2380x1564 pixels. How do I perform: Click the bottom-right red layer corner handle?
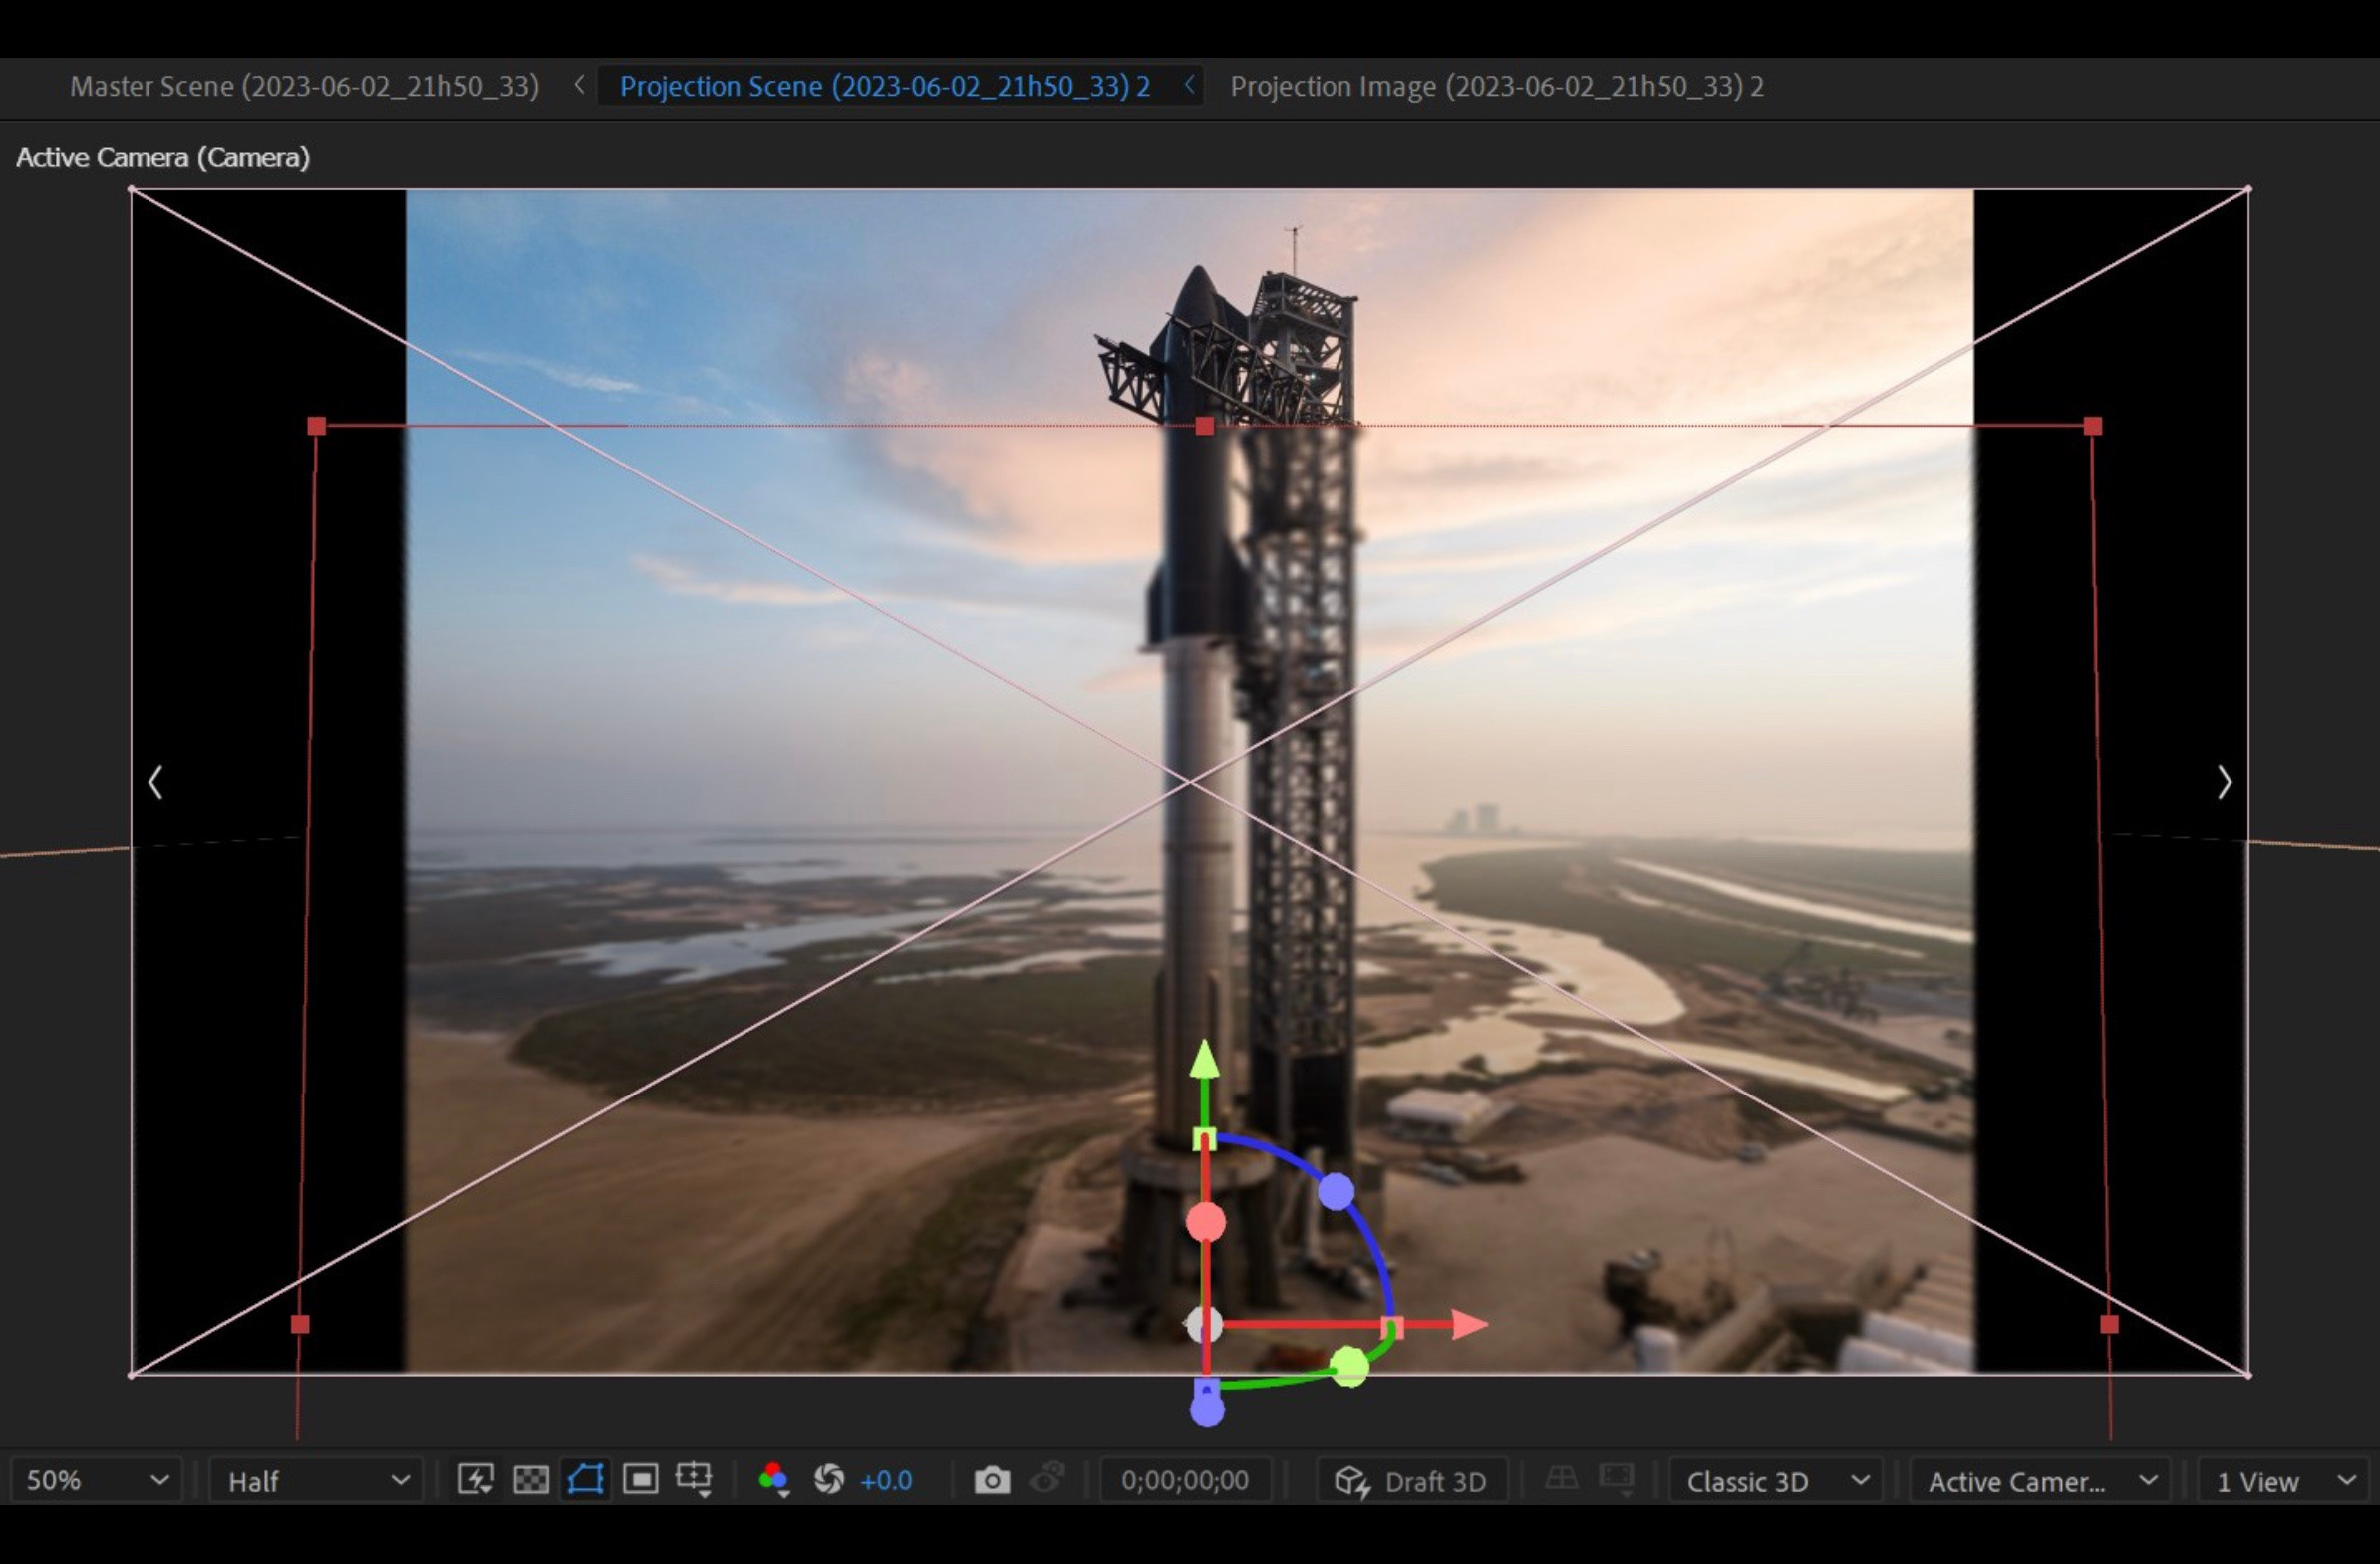tap(2110, 1324)
